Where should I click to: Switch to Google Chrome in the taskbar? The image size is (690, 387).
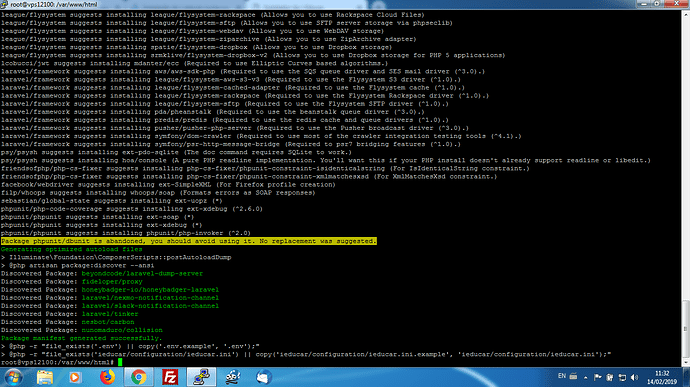coord(139,377)
